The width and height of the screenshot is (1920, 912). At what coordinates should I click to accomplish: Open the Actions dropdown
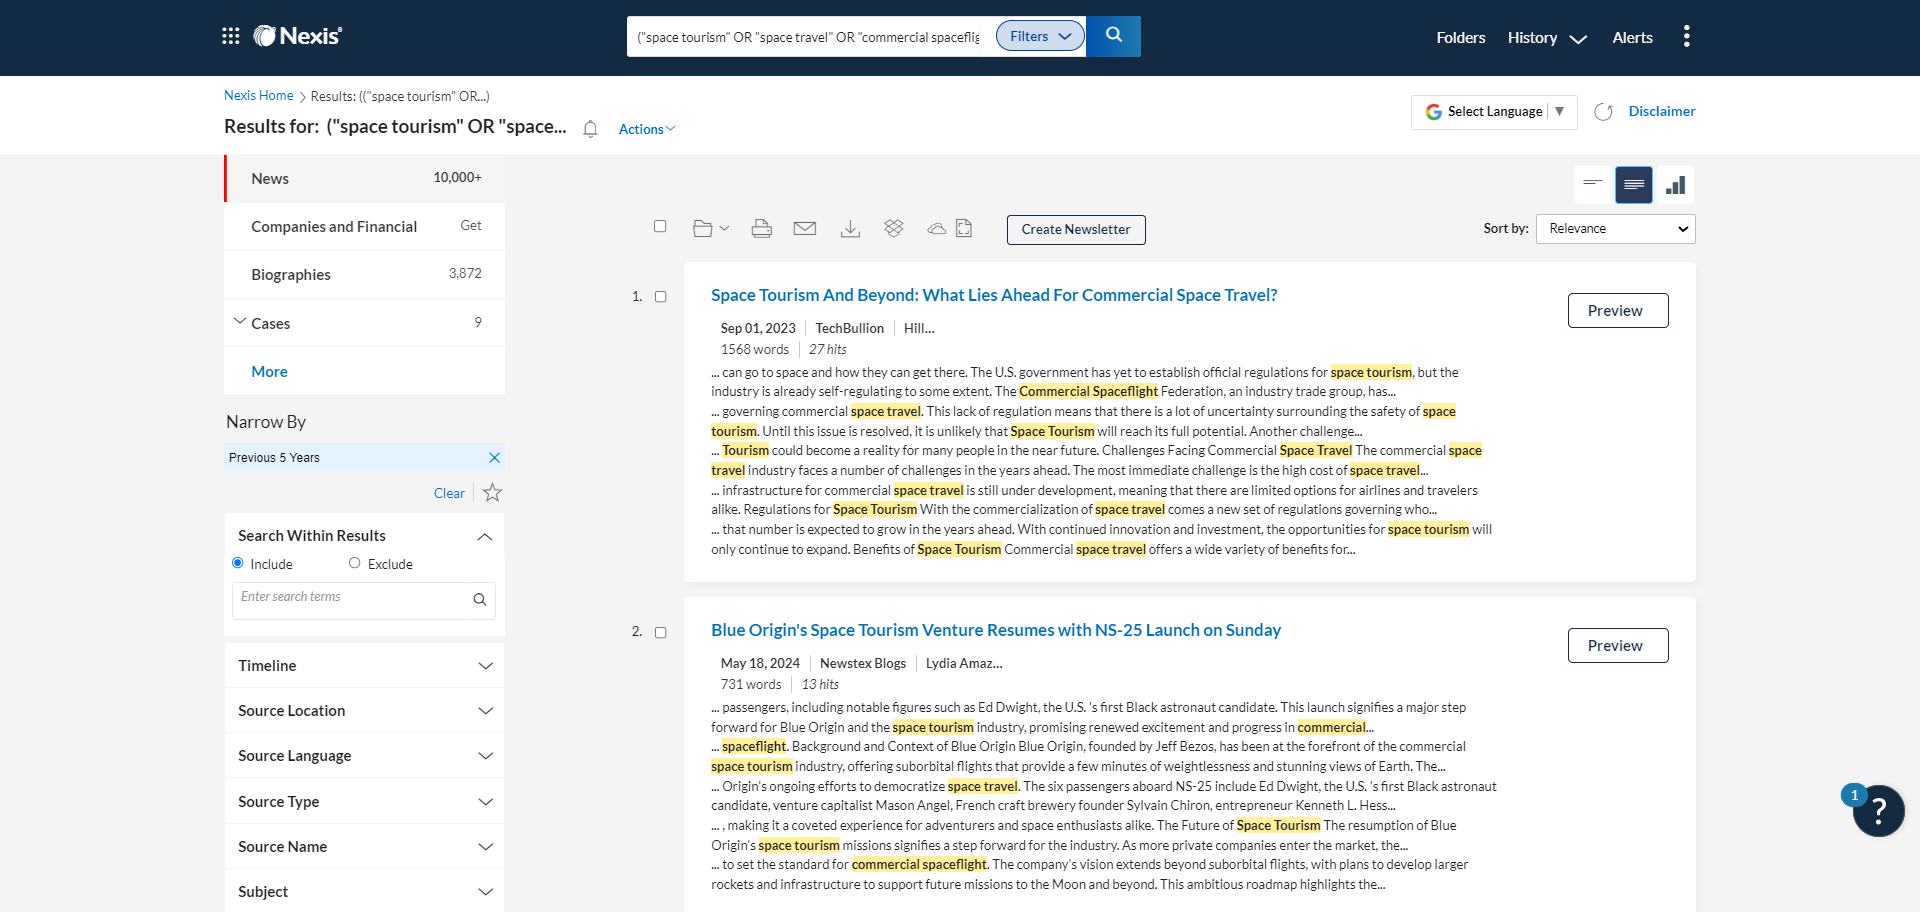coord(647,129)
